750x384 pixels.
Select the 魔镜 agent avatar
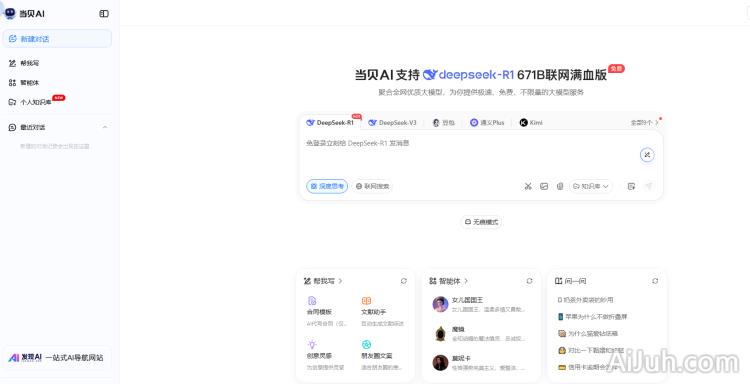(x=441, y=333)
